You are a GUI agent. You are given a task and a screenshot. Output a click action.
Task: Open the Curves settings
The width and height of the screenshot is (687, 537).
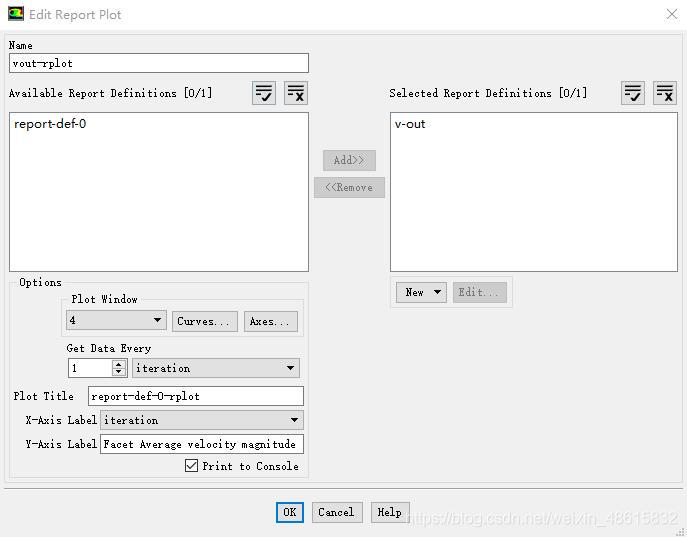(x=205, y=321)
